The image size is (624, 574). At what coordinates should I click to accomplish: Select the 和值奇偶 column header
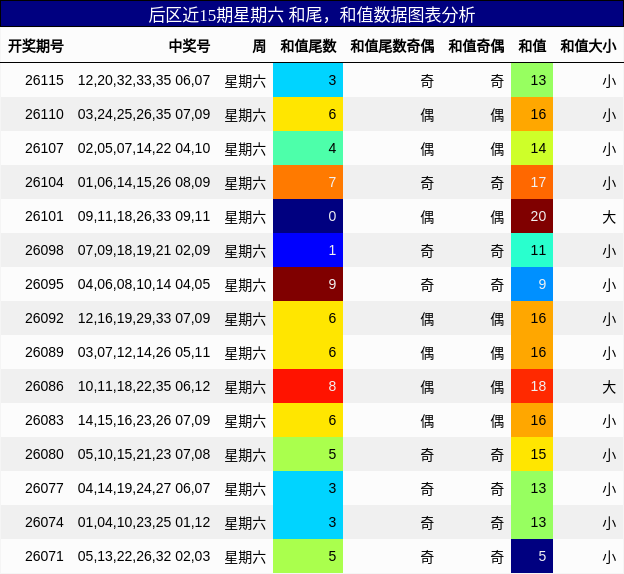point(476,46)
